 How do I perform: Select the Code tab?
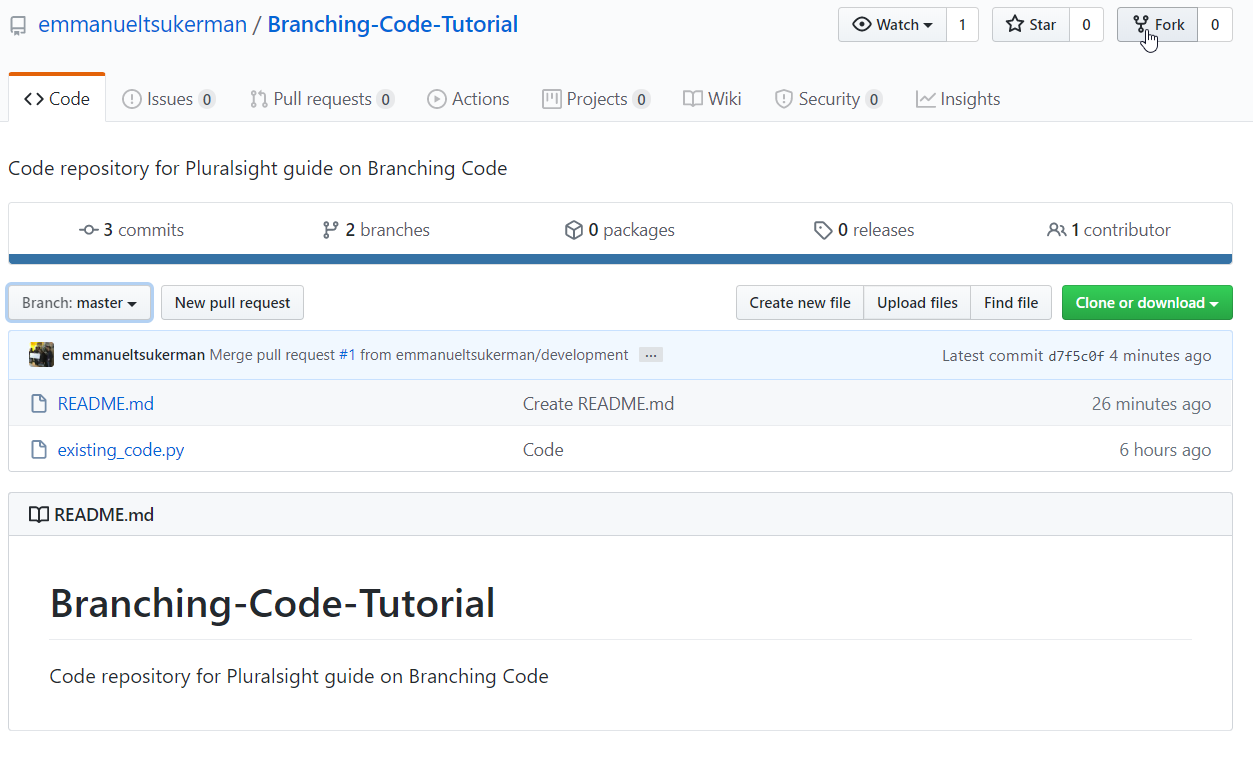57,99
